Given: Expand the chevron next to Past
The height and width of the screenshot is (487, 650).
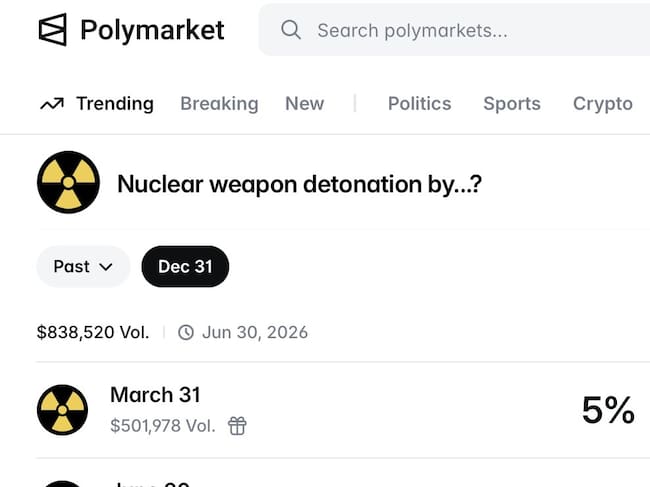Looking at the screenshot, I should (106, 267).
